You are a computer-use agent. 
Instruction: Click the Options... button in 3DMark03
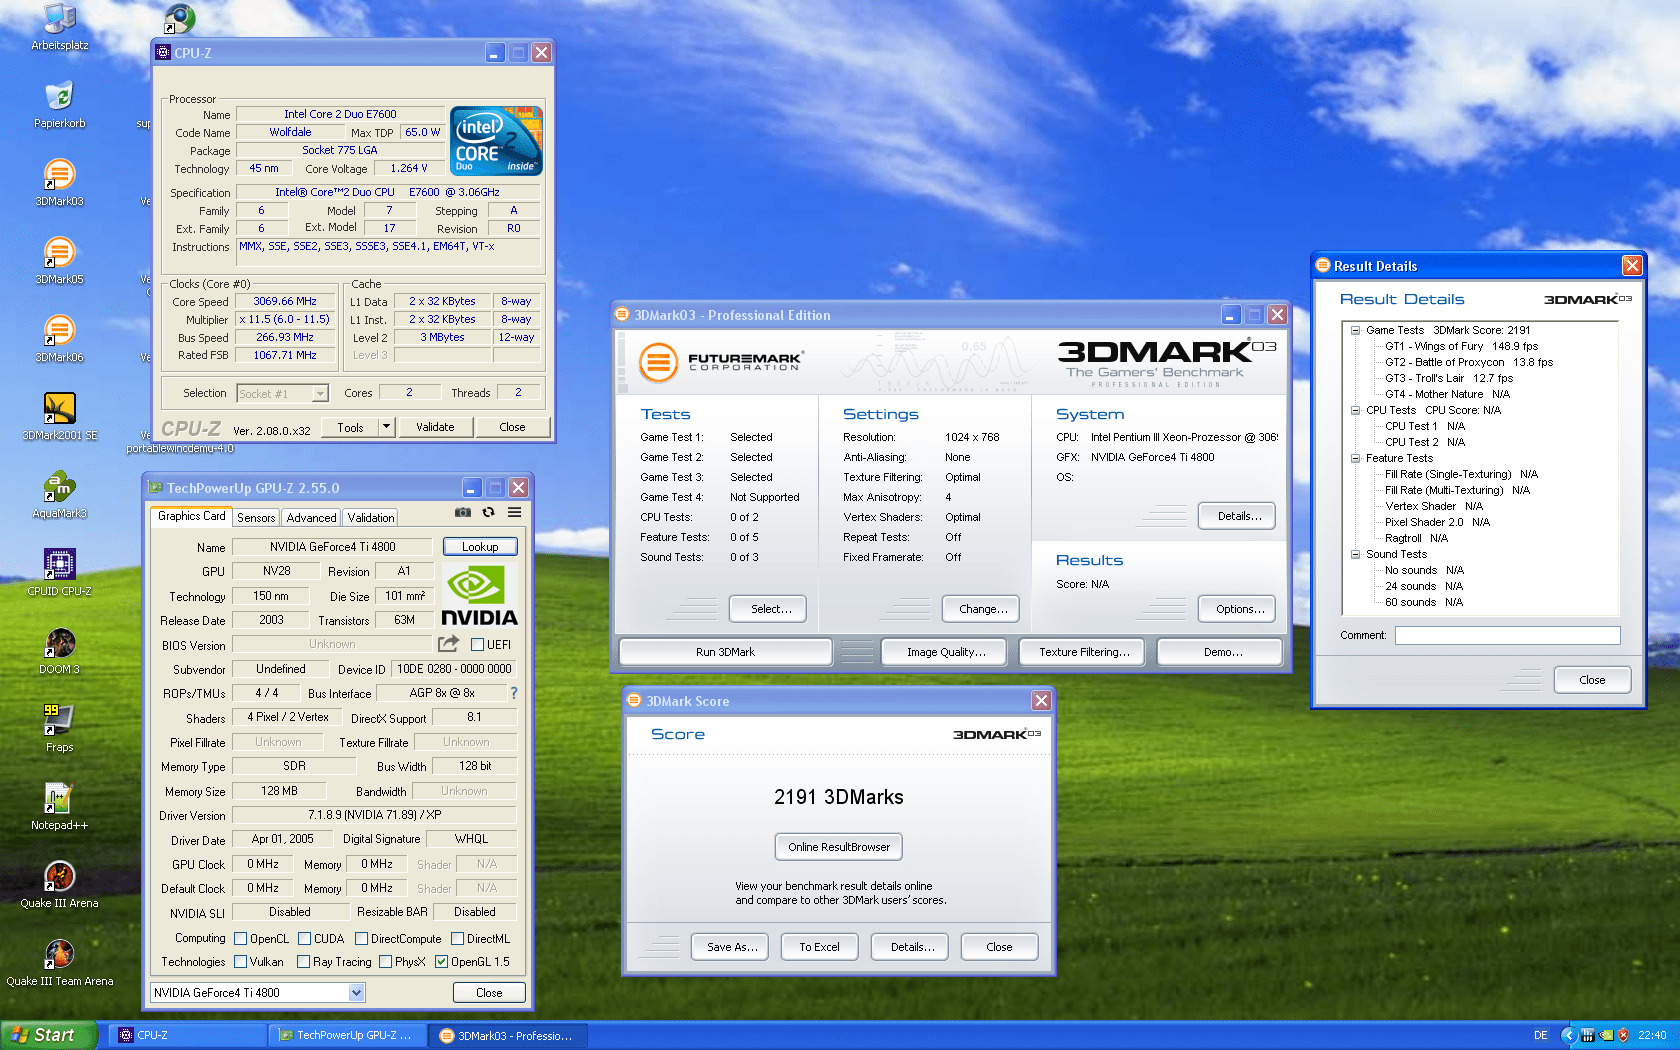click(x=1239, y=609)
